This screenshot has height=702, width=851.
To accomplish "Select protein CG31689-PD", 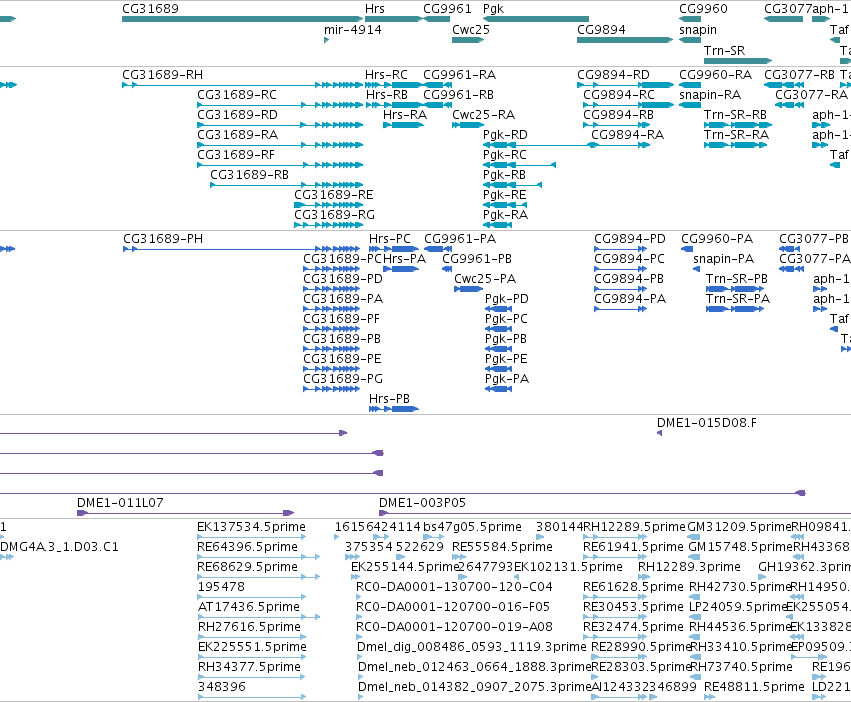I will [332, 289].
